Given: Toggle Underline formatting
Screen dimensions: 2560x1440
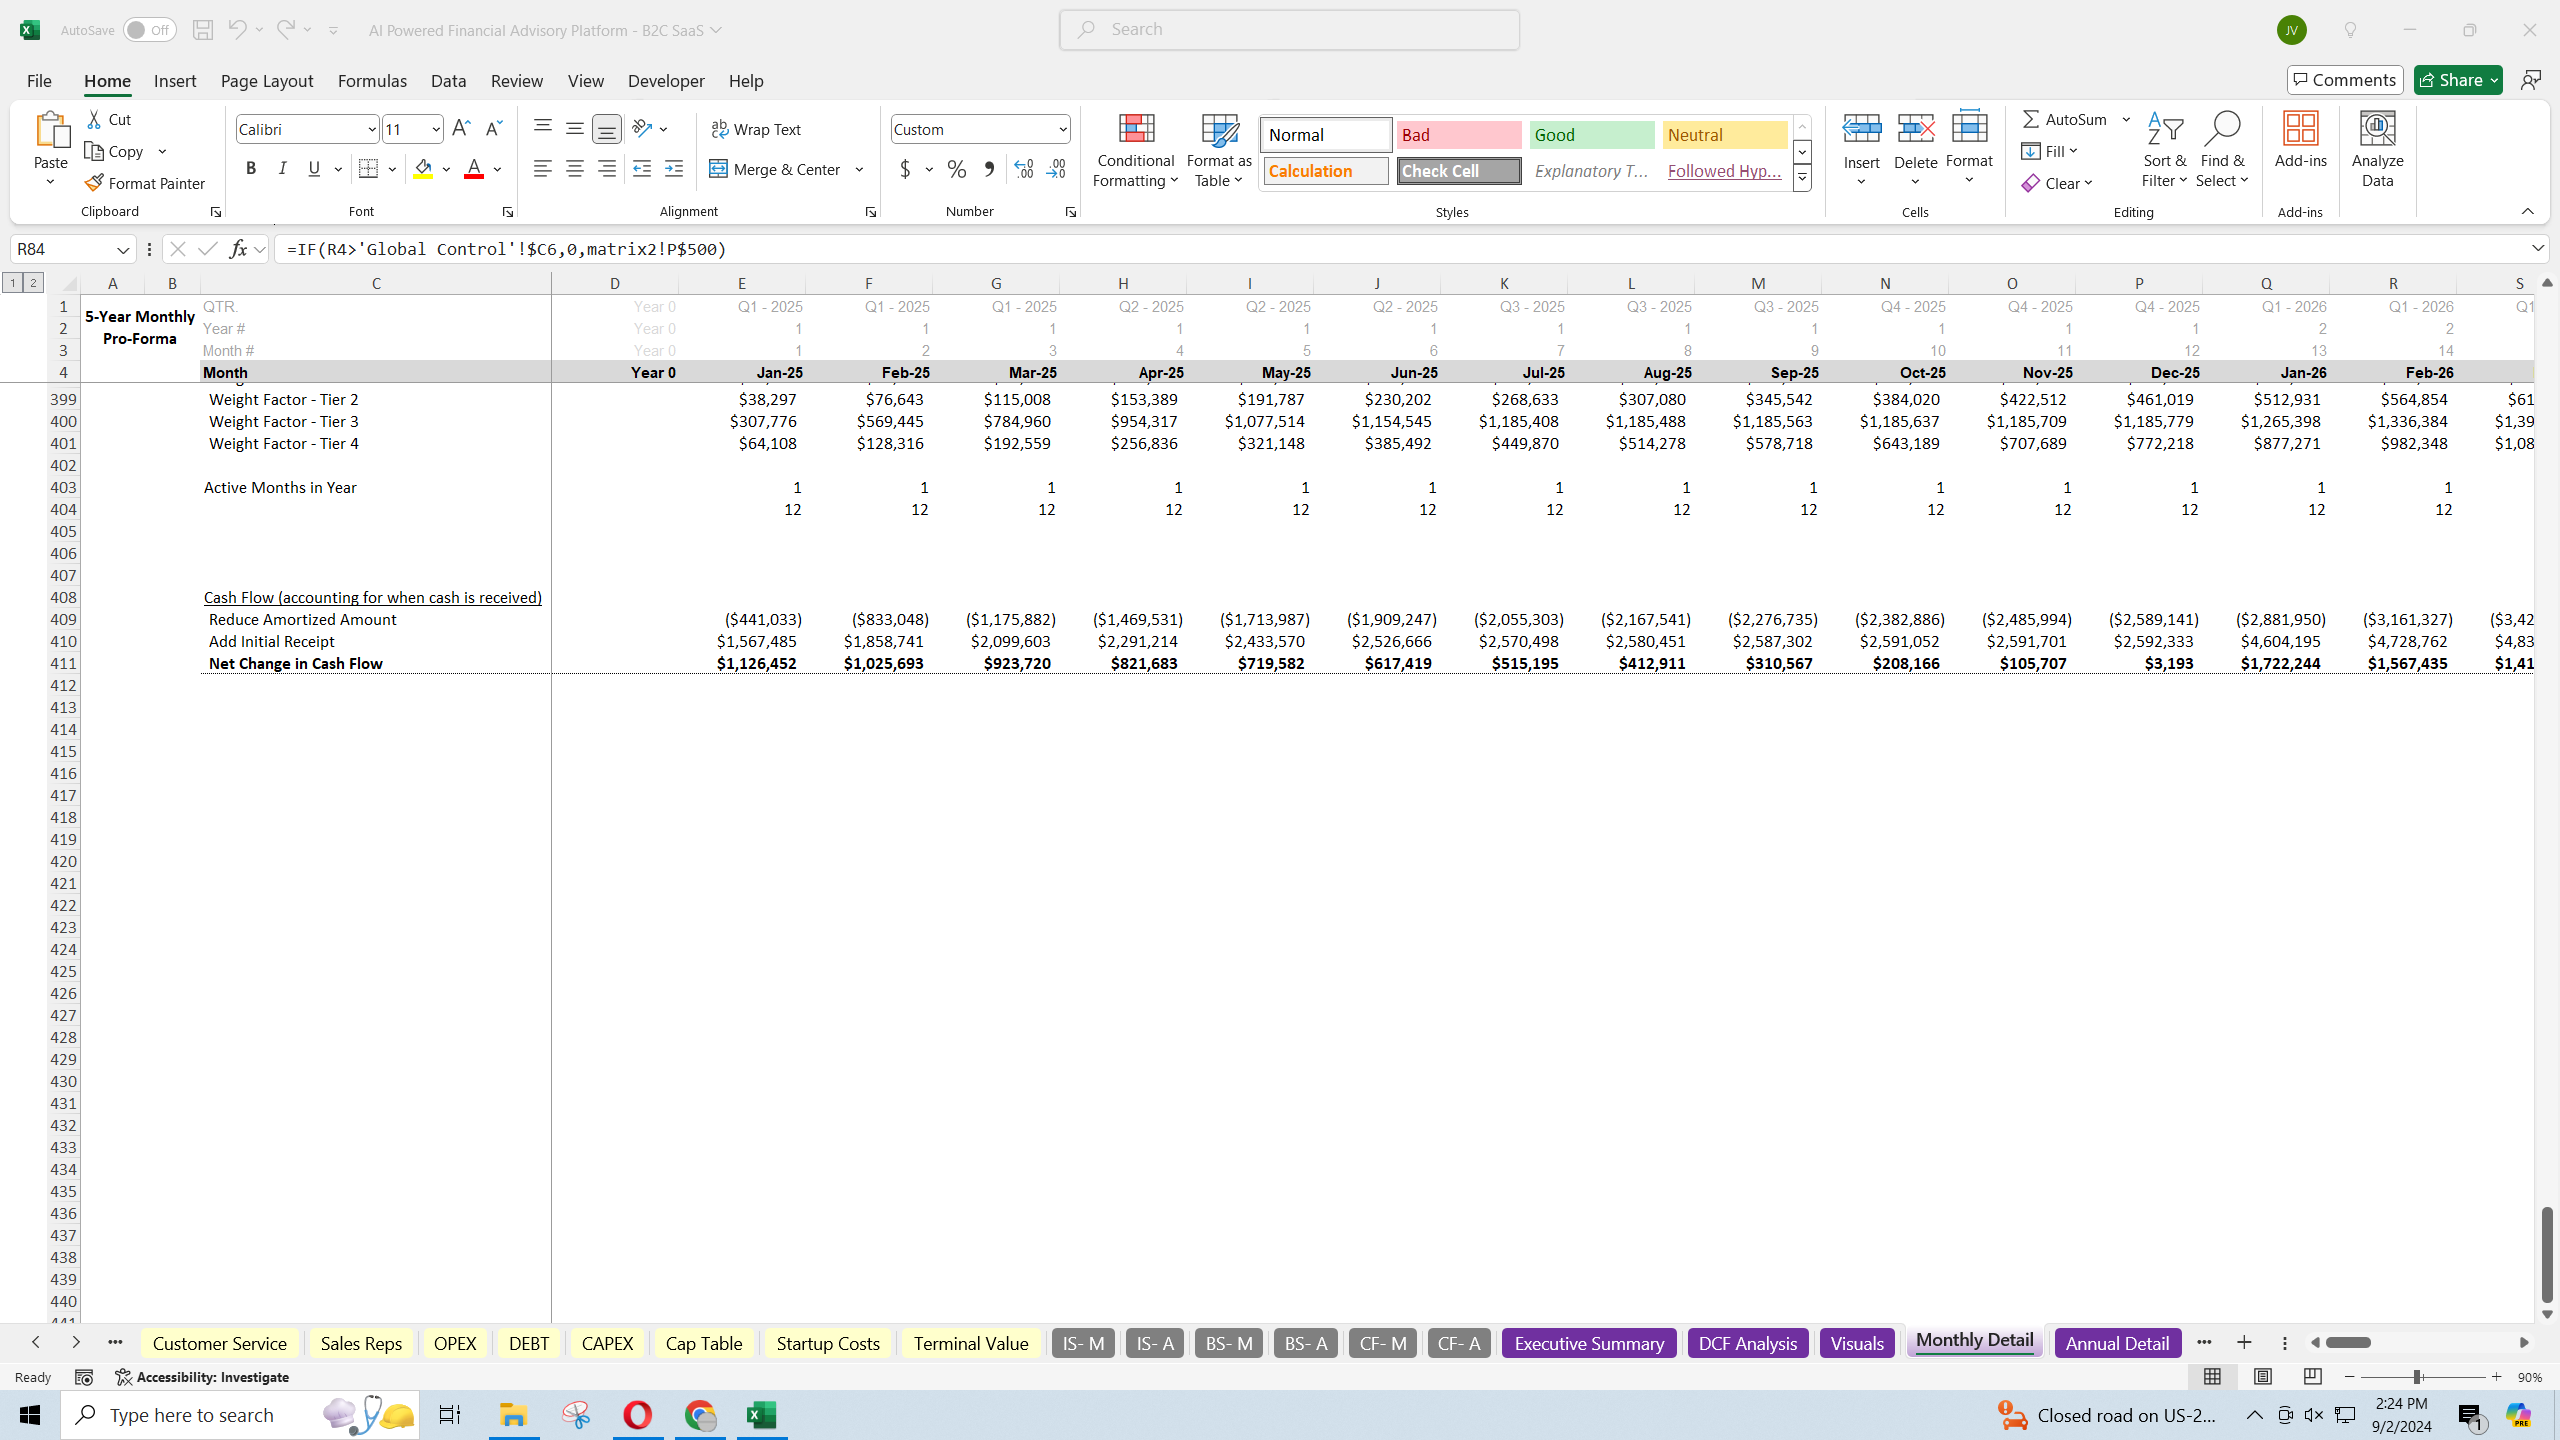Looking at the screenshot, I should (314, 169).
